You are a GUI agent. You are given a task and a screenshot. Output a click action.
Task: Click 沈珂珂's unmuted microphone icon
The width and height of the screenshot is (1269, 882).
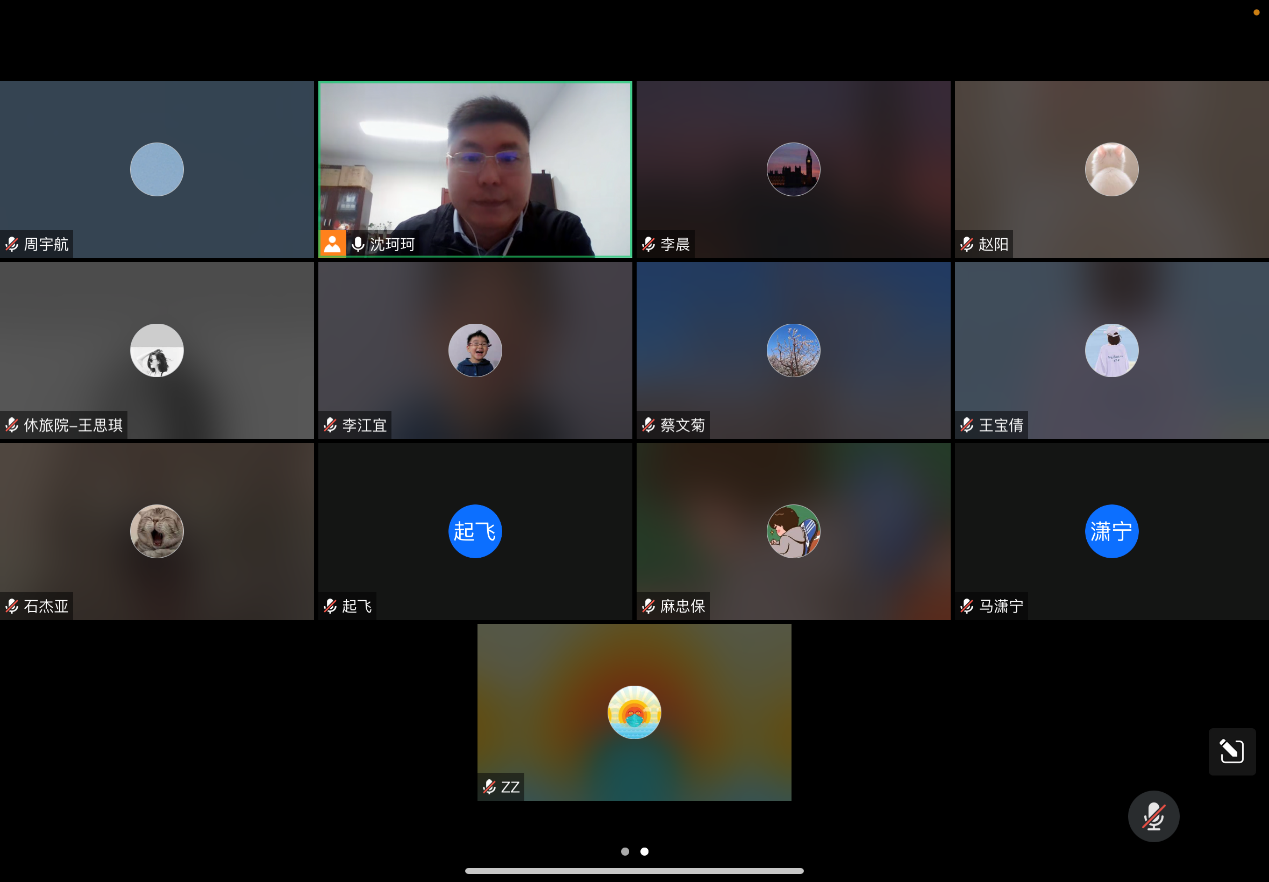pos(358,244)
